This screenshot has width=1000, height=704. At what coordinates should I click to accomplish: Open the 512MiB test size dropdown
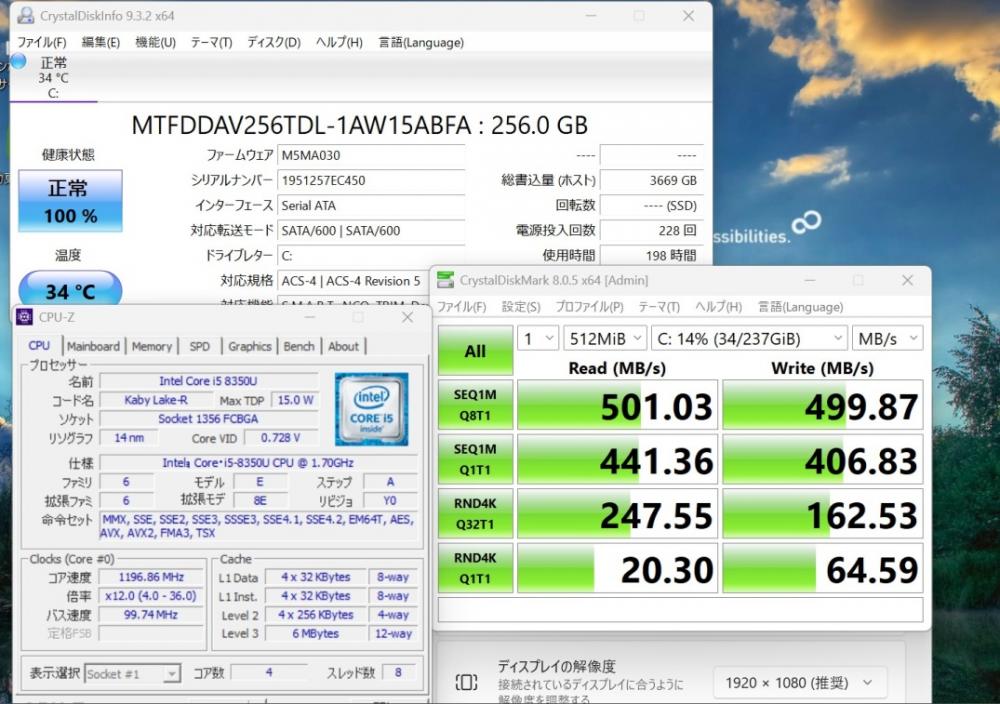point(605,339)
